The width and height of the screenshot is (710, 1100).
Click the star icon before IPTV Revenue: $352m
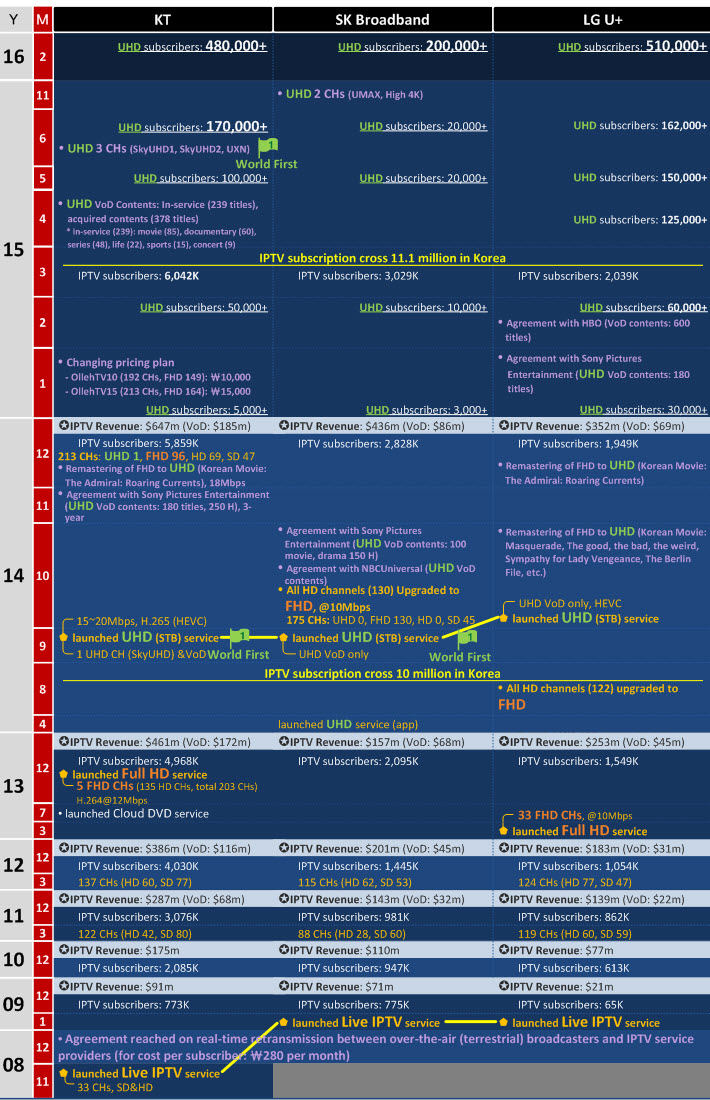coord(504,426)
